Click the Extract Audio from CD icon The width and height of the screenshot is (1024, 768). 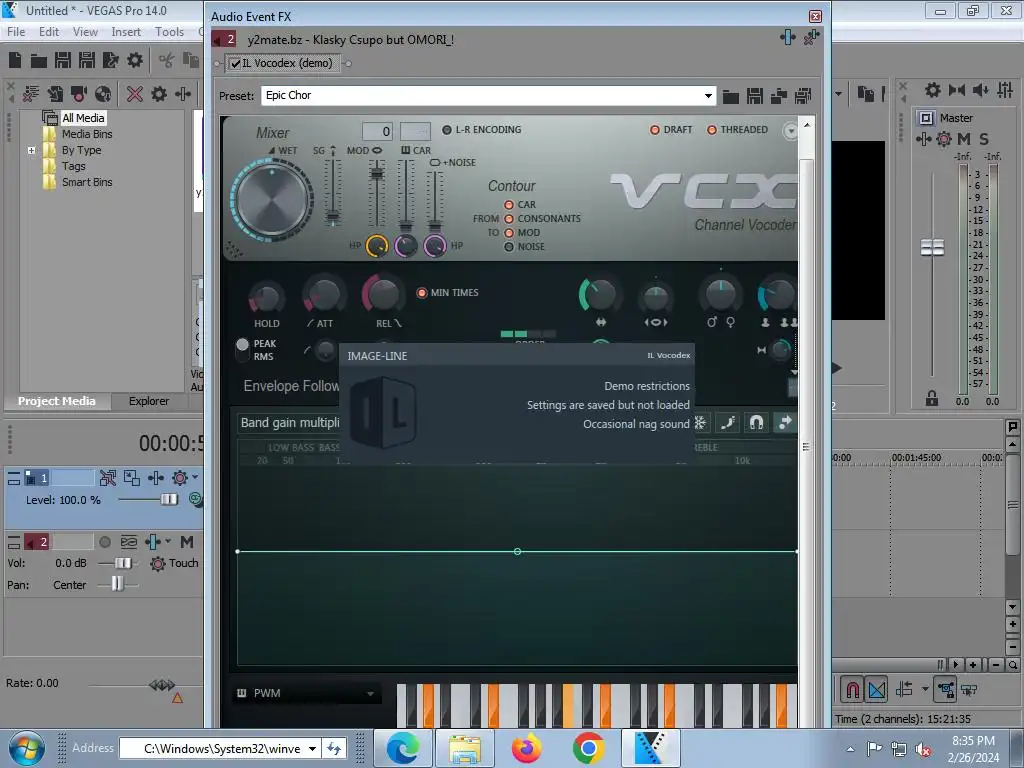point(103,94)
